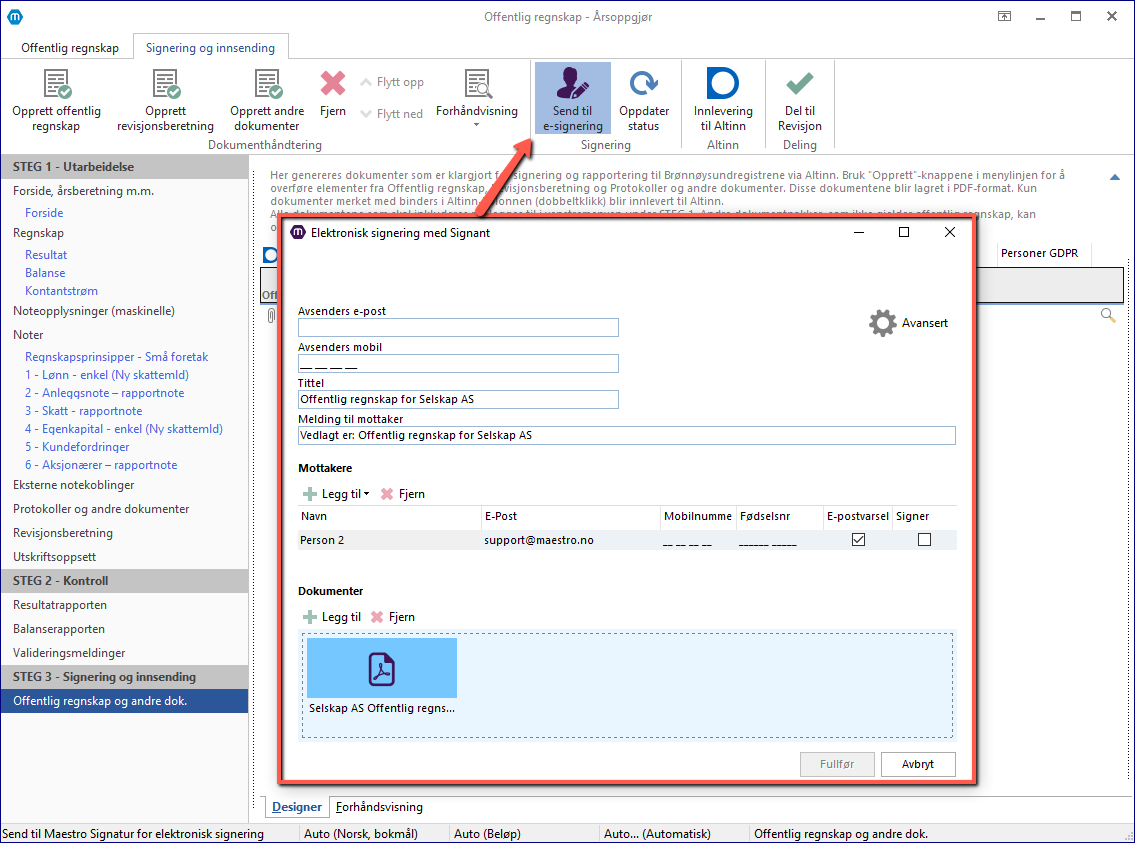Select Noteopplysninger (maskinelle) in sidebar
This screenshot has width=1135, height=843.
[94, 311]
